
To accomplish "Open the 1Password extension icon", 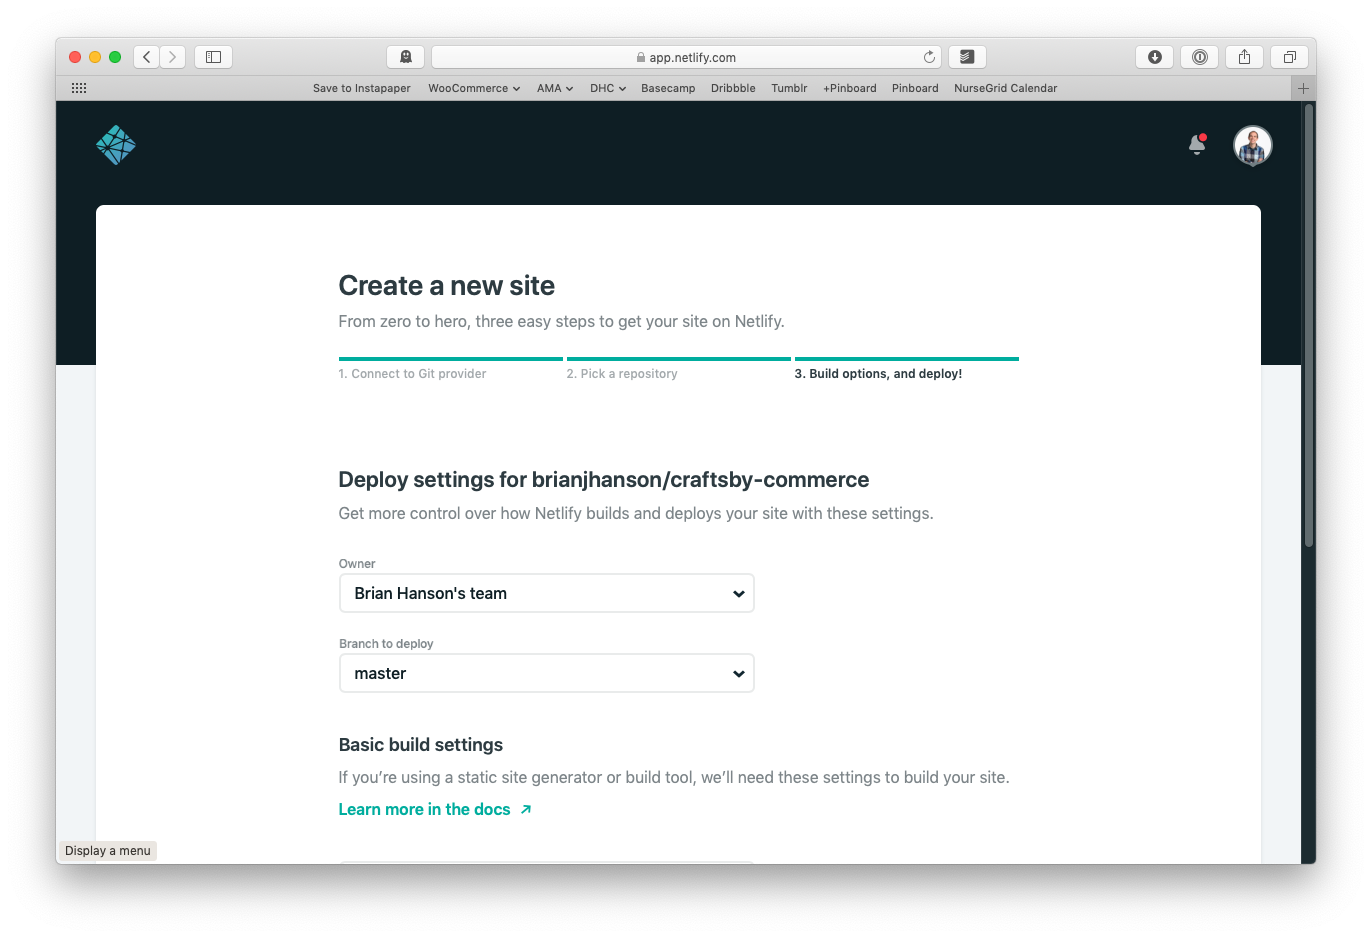I will coord(1199,57).
